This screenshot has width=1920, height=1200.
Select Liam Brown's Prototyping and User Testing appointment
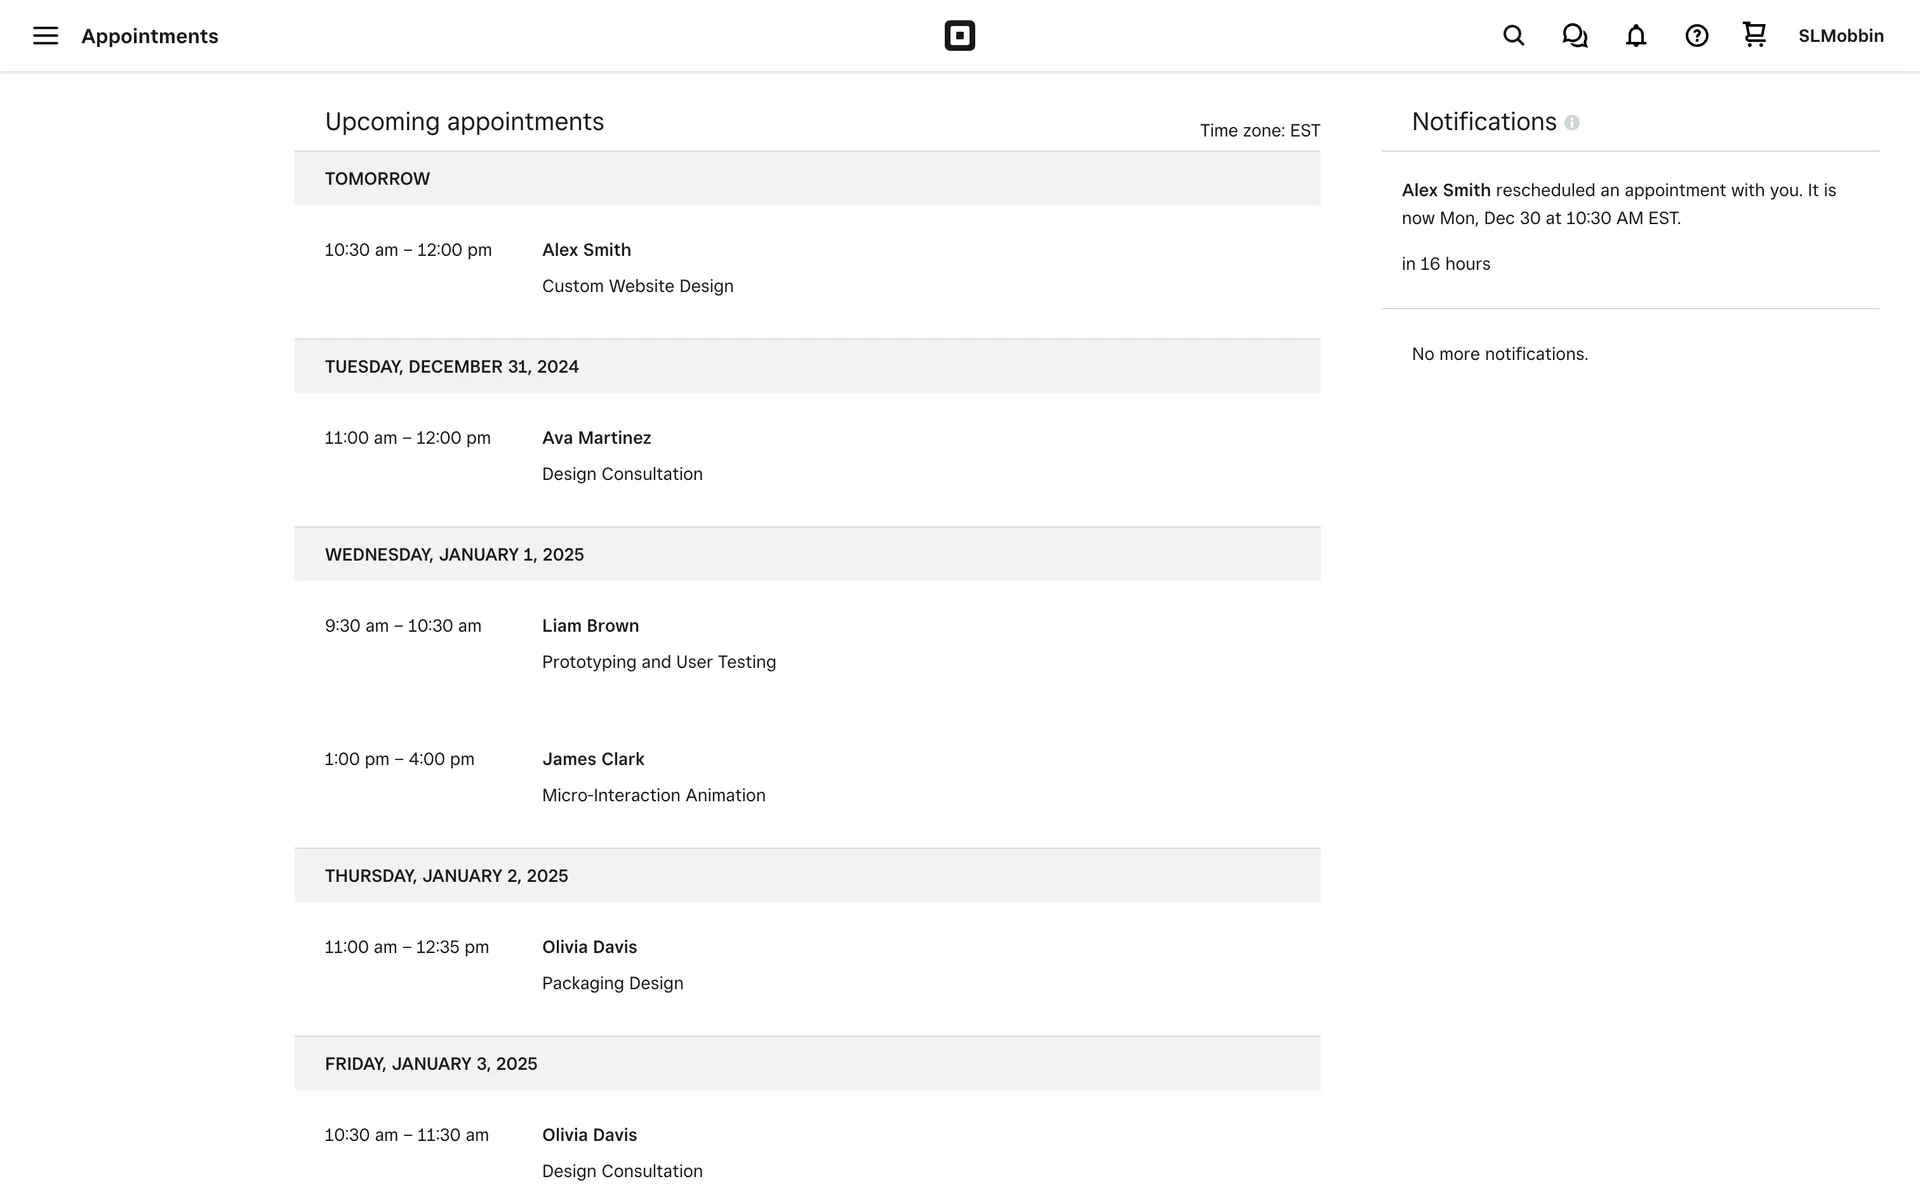point(658,644)
